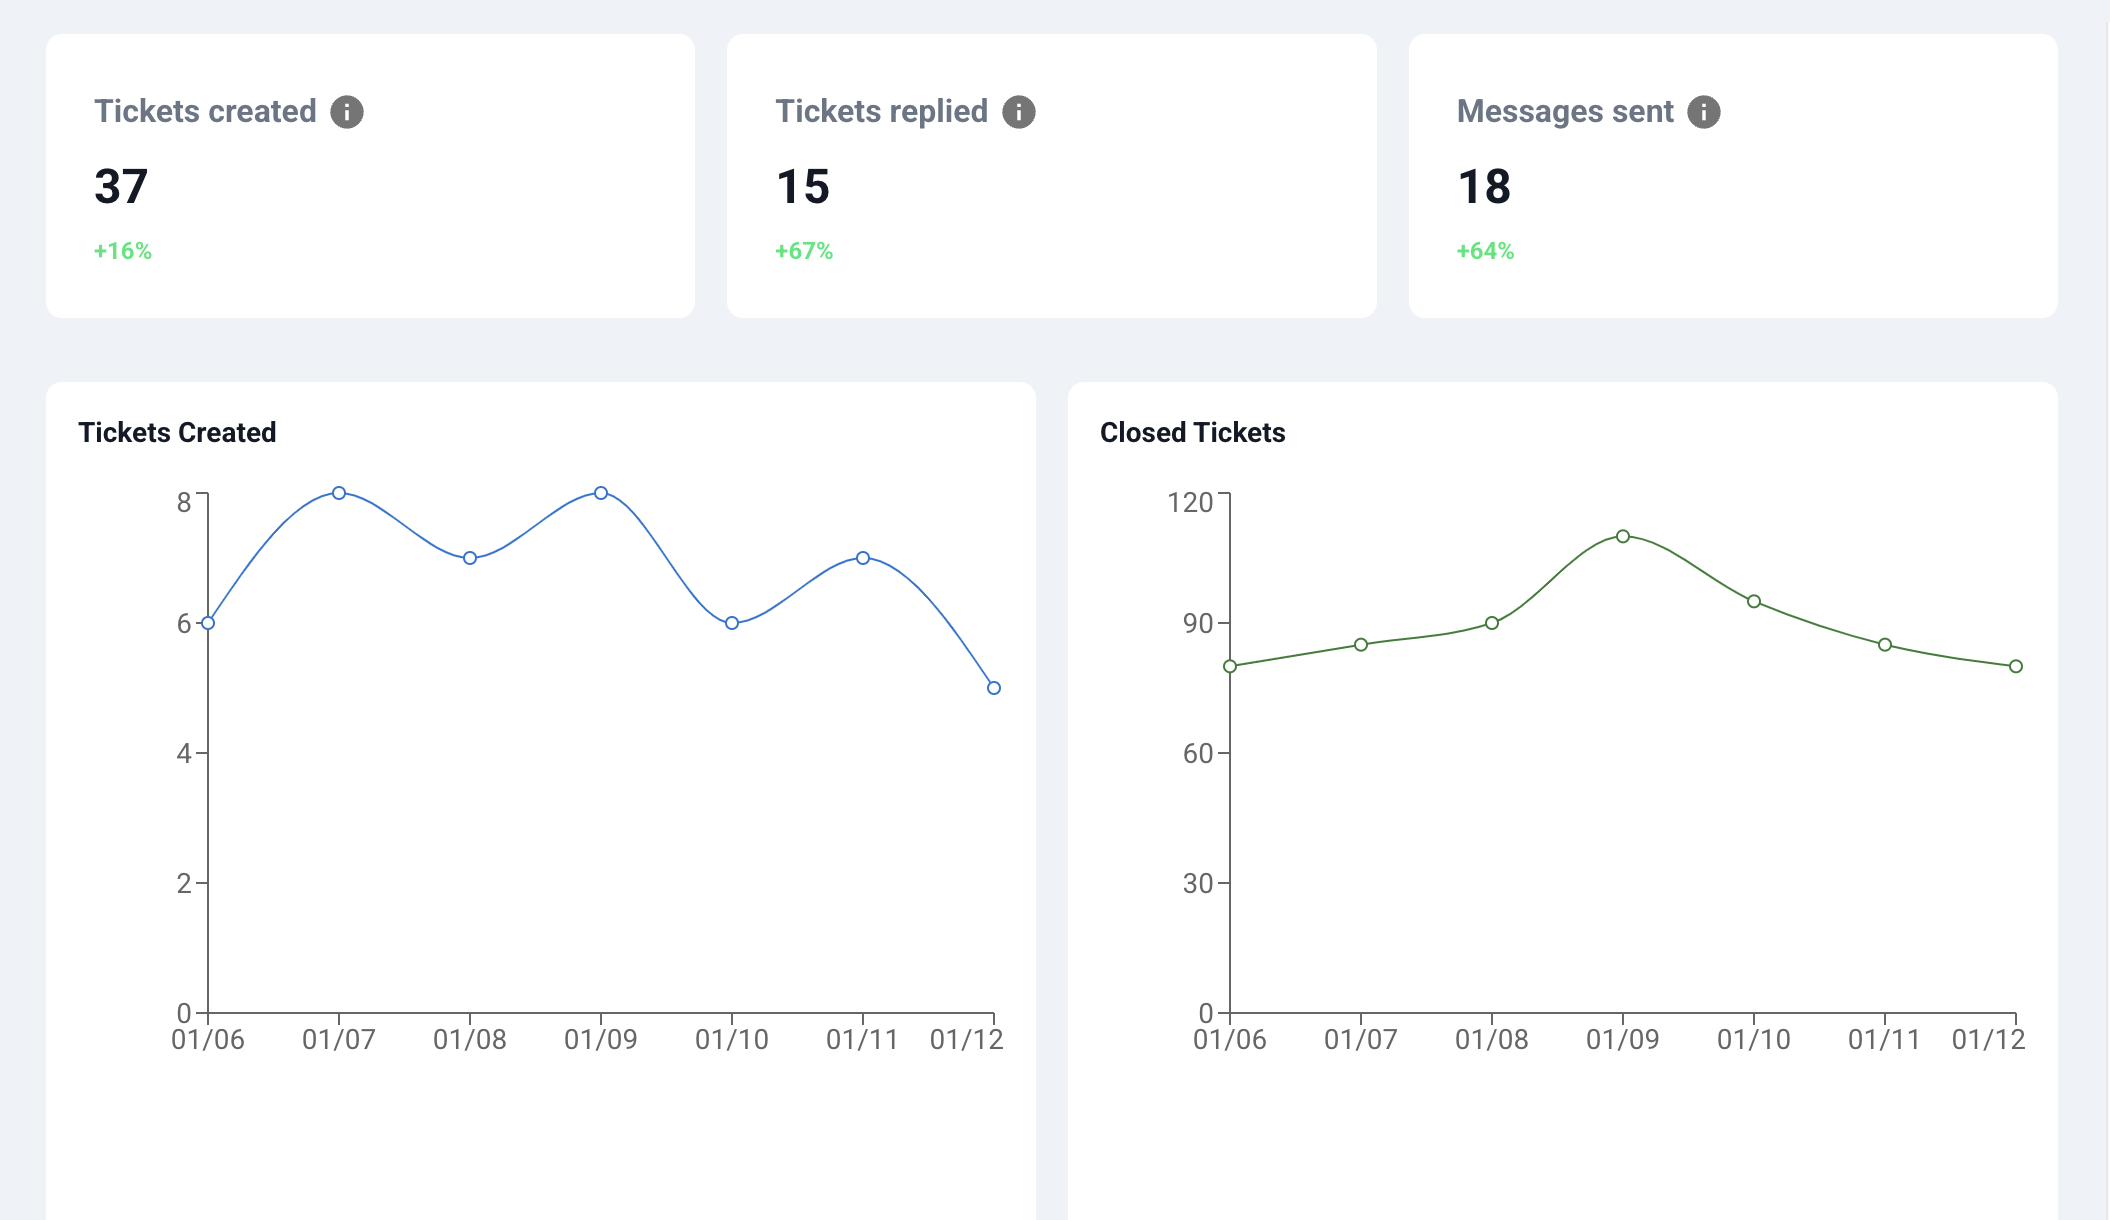The width and height of the screenshot is (2110, 1220).
Task: Click the Tickets Created chart title
Action: (x=177, y=433)
